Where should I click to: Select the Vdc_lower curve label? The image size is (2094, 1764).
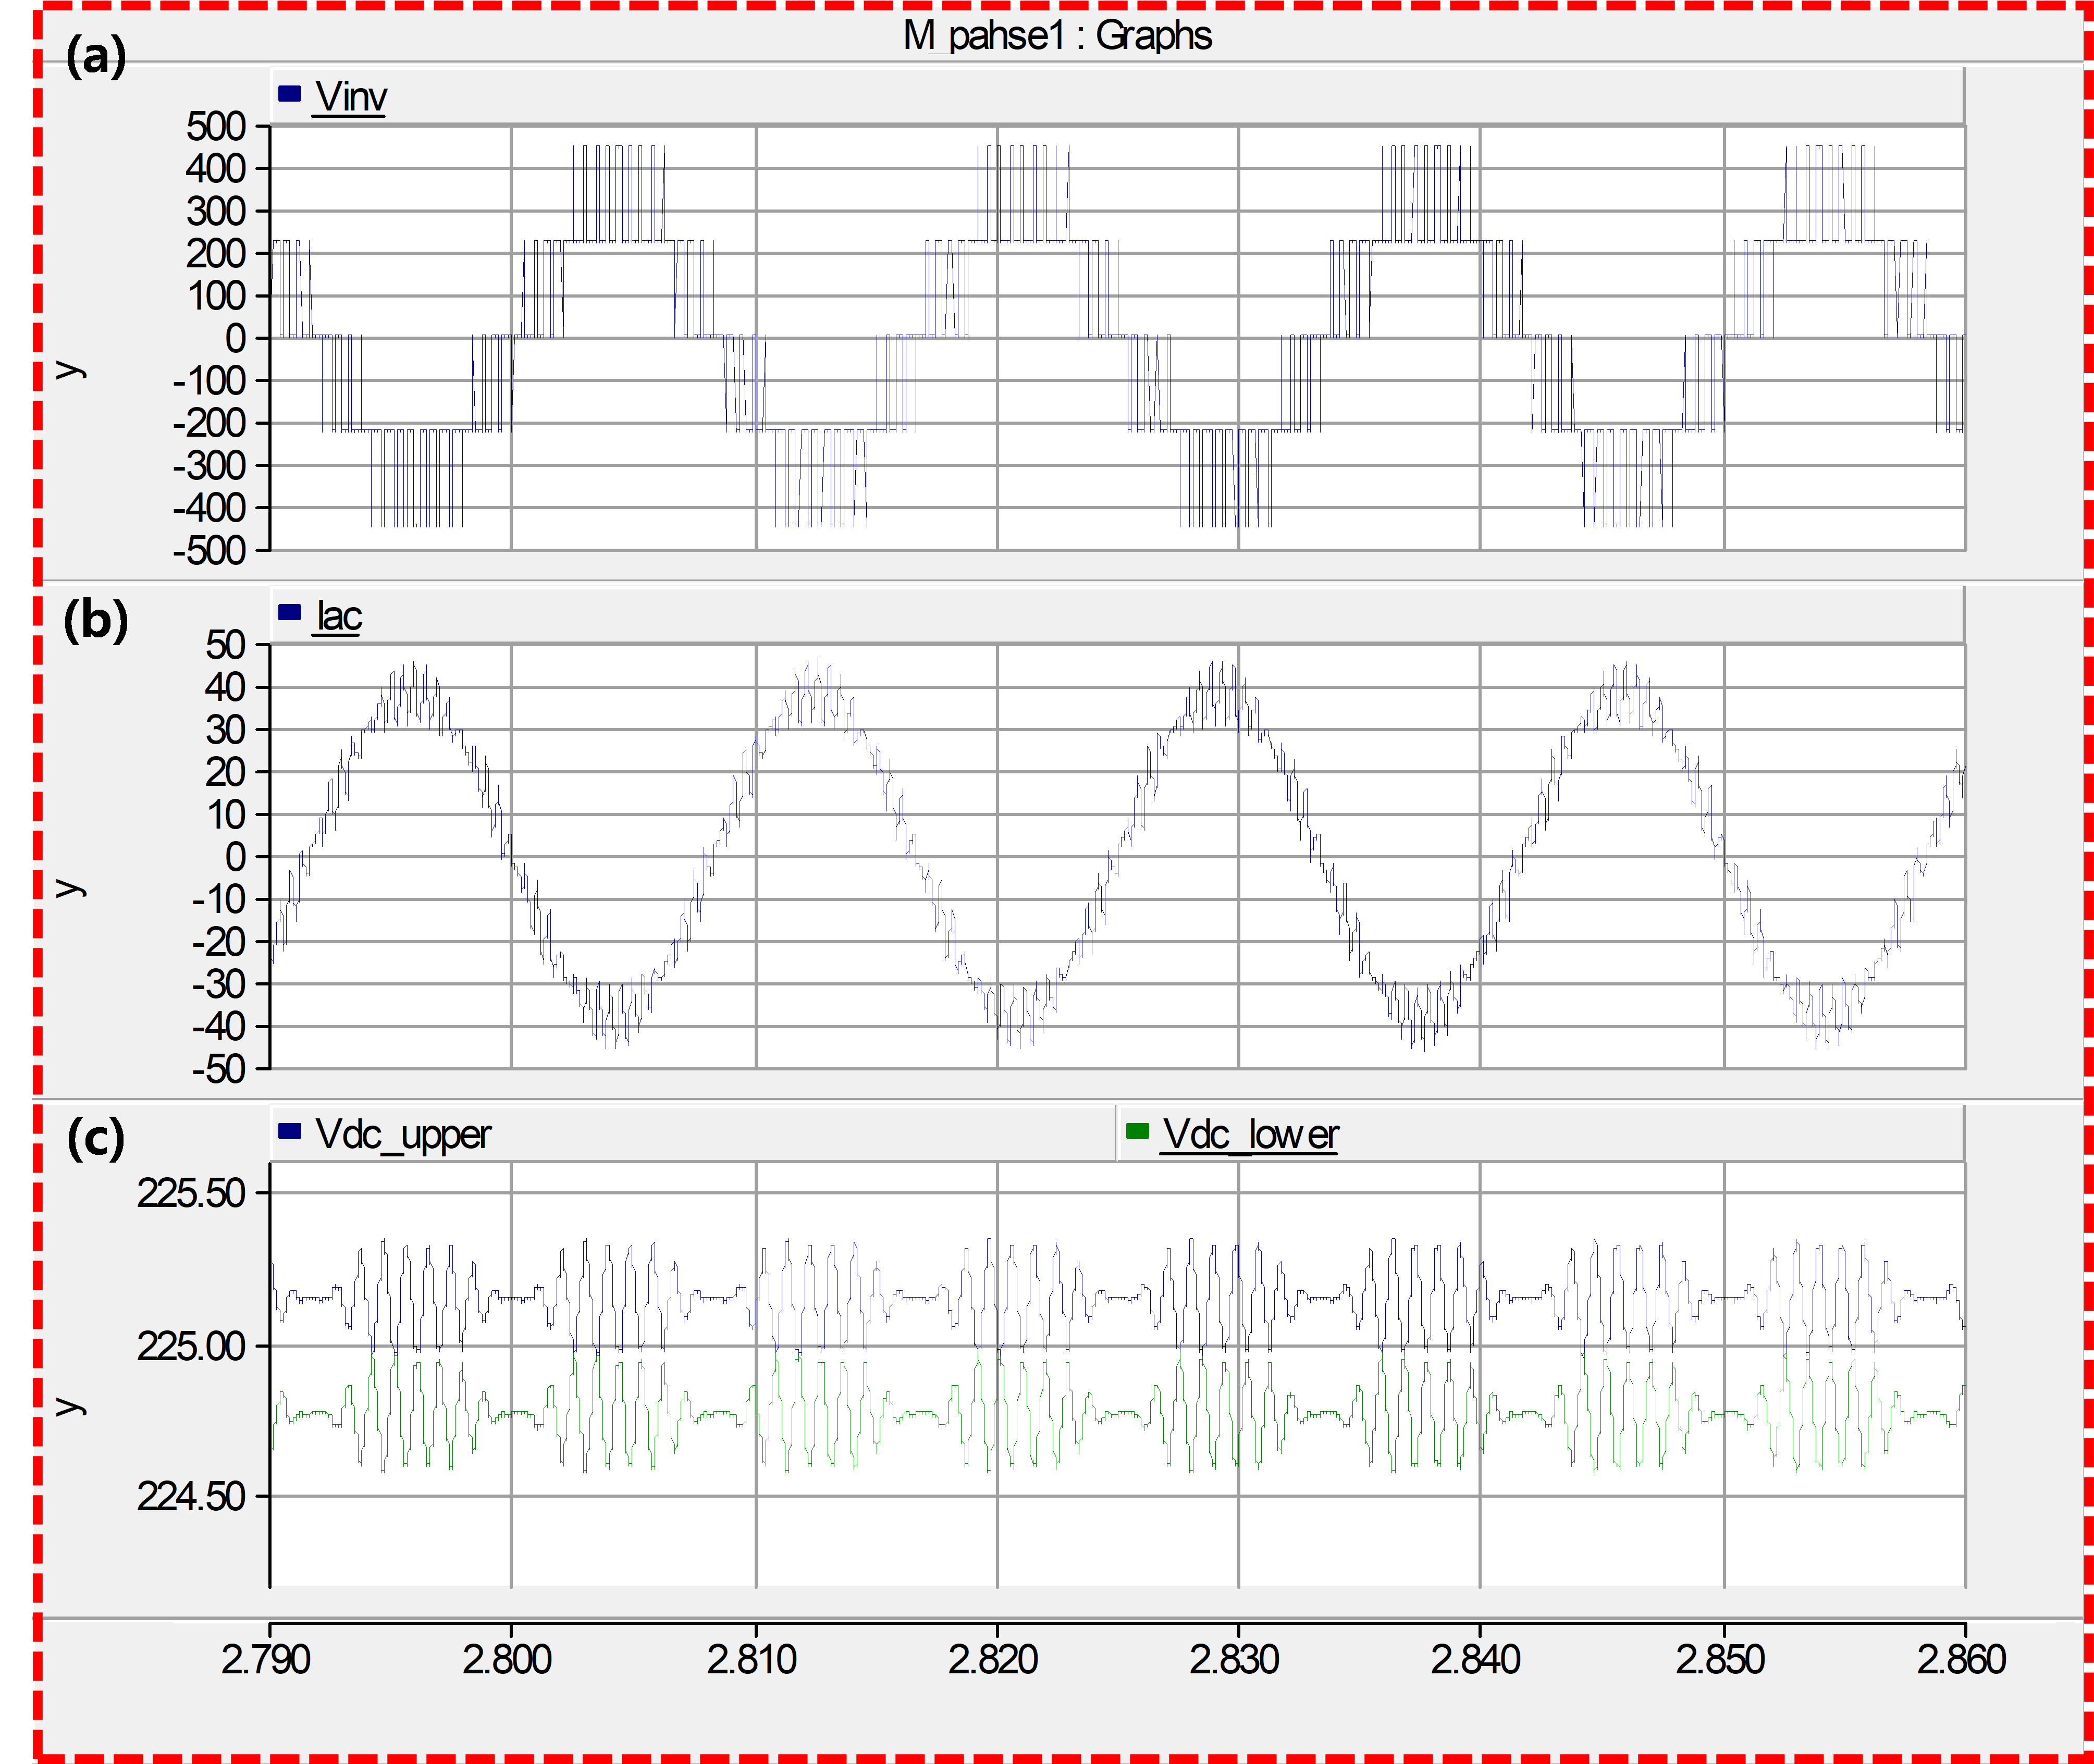[1250, 1135]
